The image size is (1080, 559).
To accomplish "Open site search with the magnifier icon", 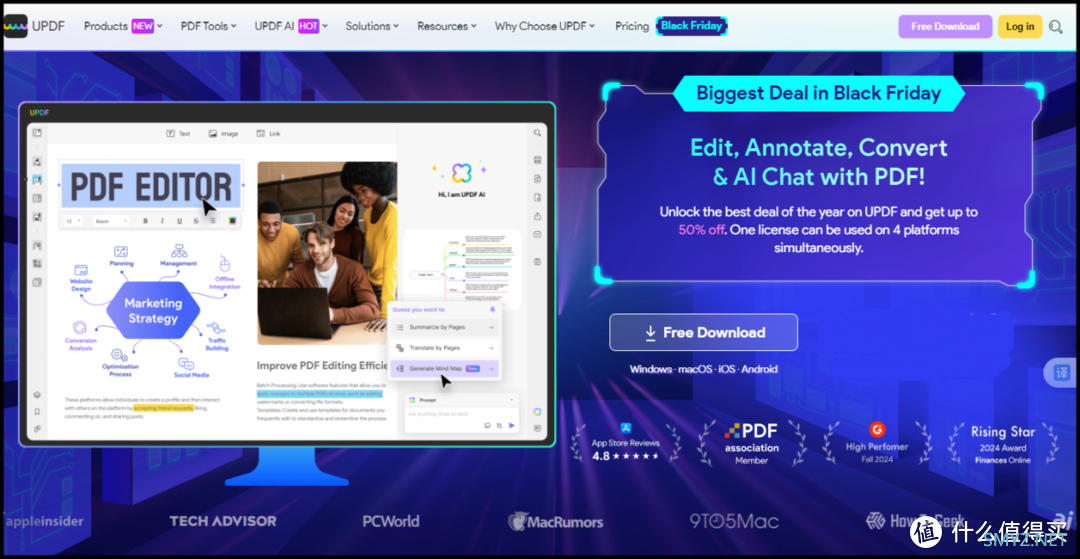I will [x=1056, y=27].
